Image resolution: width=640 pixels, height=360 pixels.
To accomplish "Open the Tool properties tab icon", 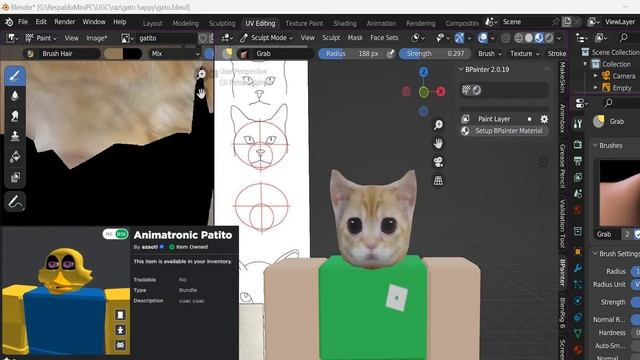I will point(578,124).
